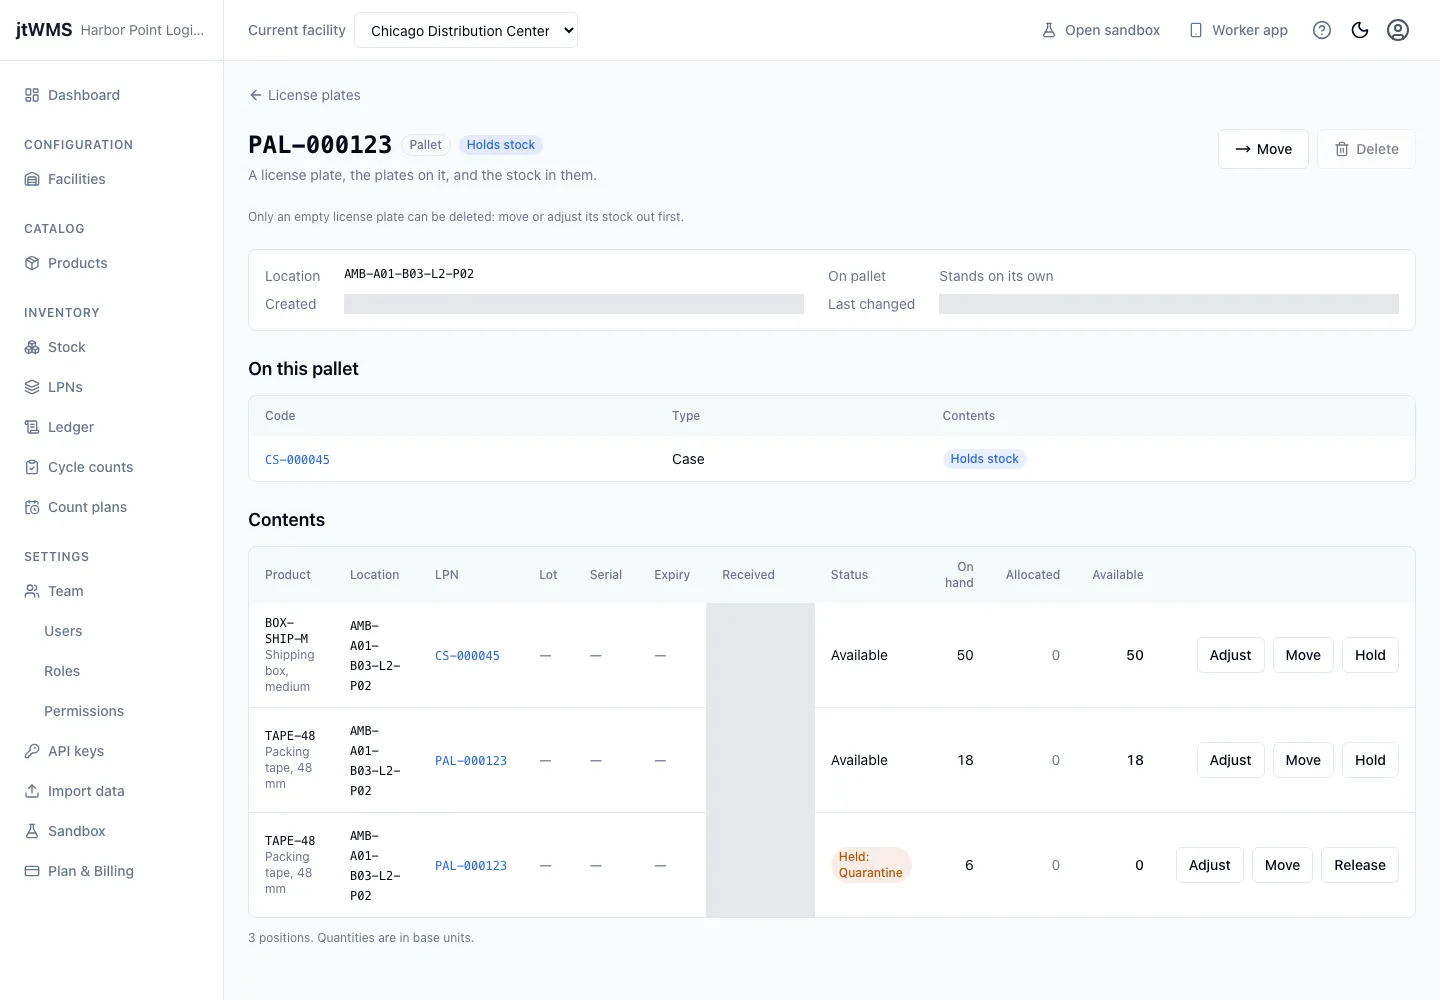Open user account profile icon
The width and height of the screenshot is (1440, 1000).
click(1398, 30)
